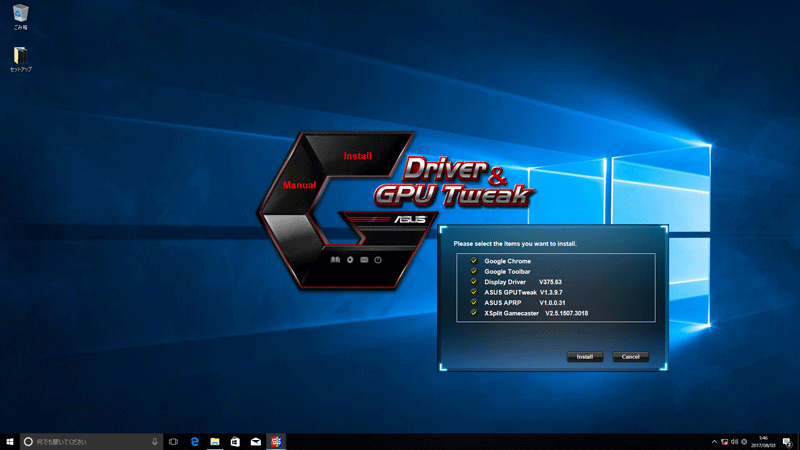
Task: Open File Explorer from the taskbar
Action: (x=215, y=441)
